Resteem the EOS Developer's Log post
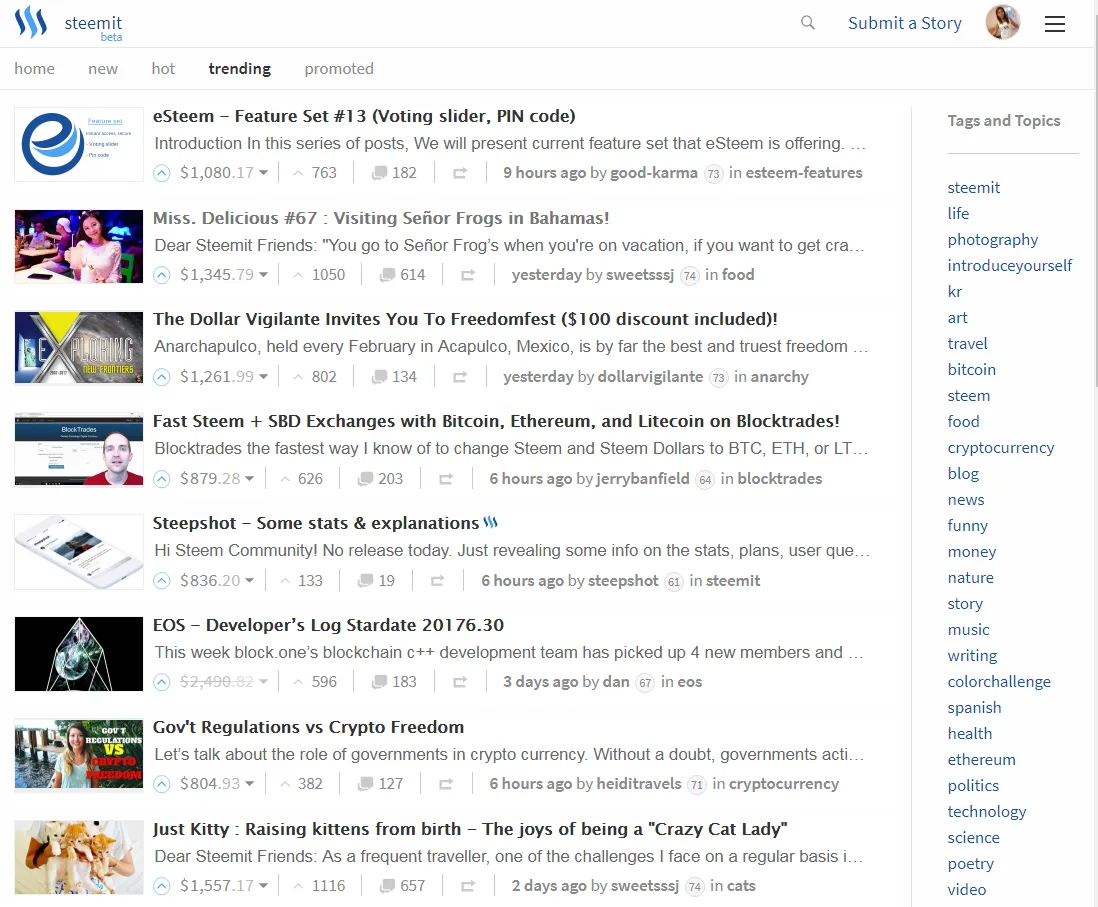The height and width of the screenshot is (907, 1098). 460,682
